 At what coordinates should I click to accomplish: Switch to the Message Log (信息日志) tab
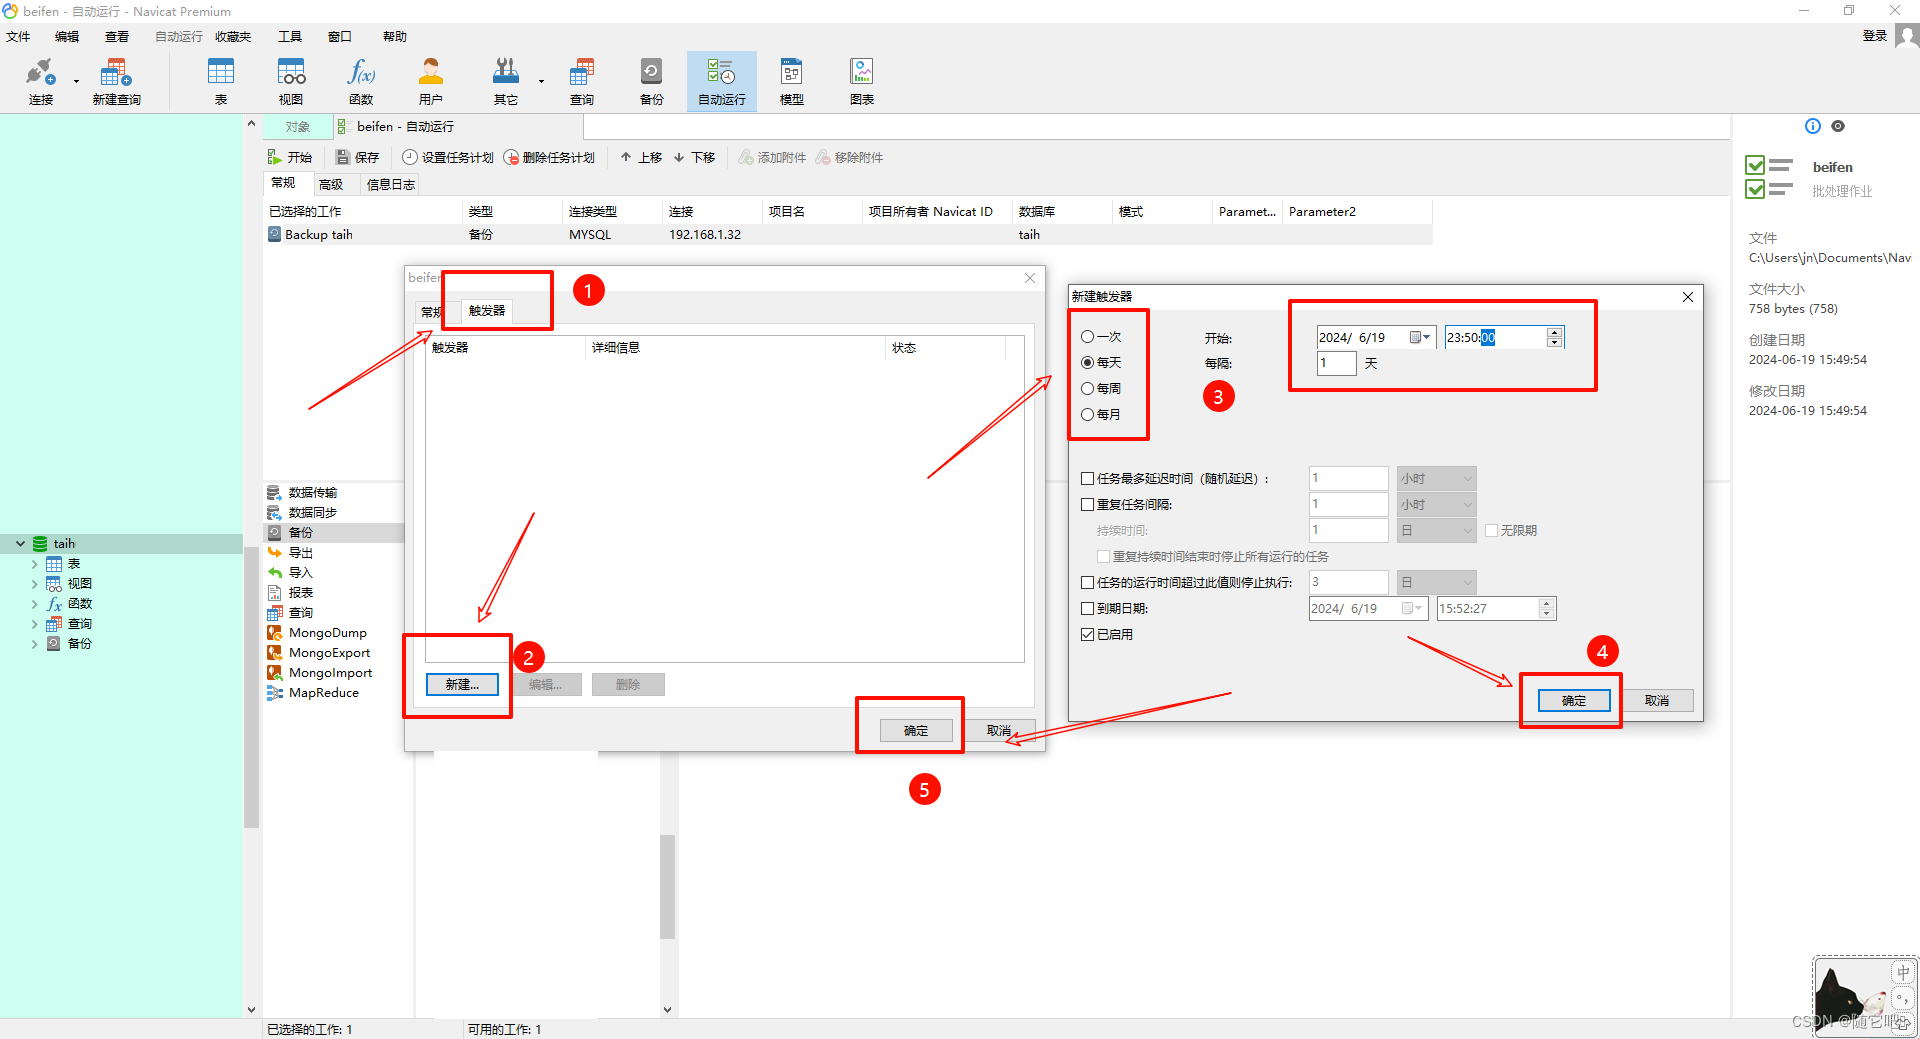(391, 184)
